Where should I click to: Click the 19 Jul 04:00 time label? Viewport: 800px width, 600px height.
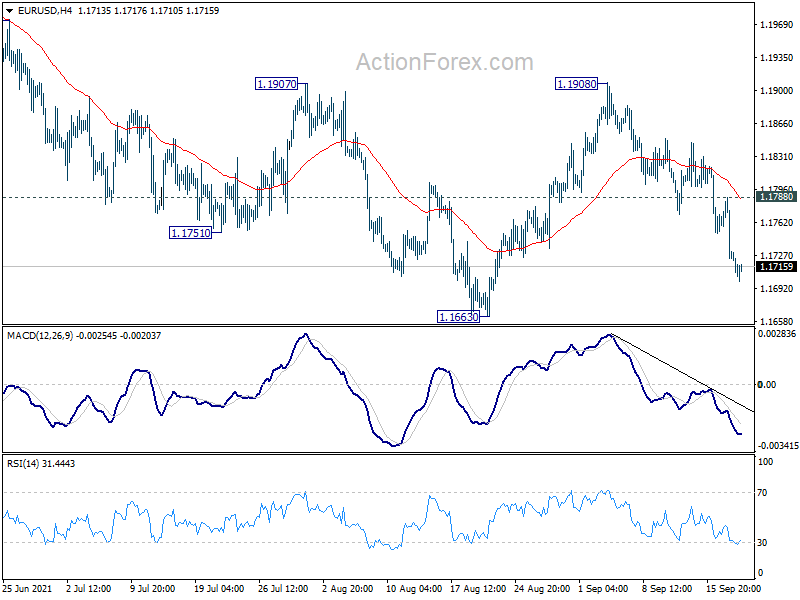pos(219,588)
